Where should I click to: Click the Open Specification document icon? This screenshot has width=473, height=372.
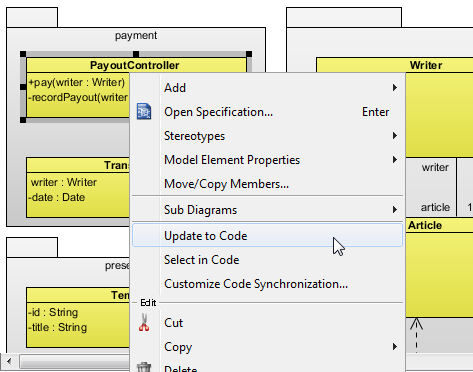click(144, 112)
